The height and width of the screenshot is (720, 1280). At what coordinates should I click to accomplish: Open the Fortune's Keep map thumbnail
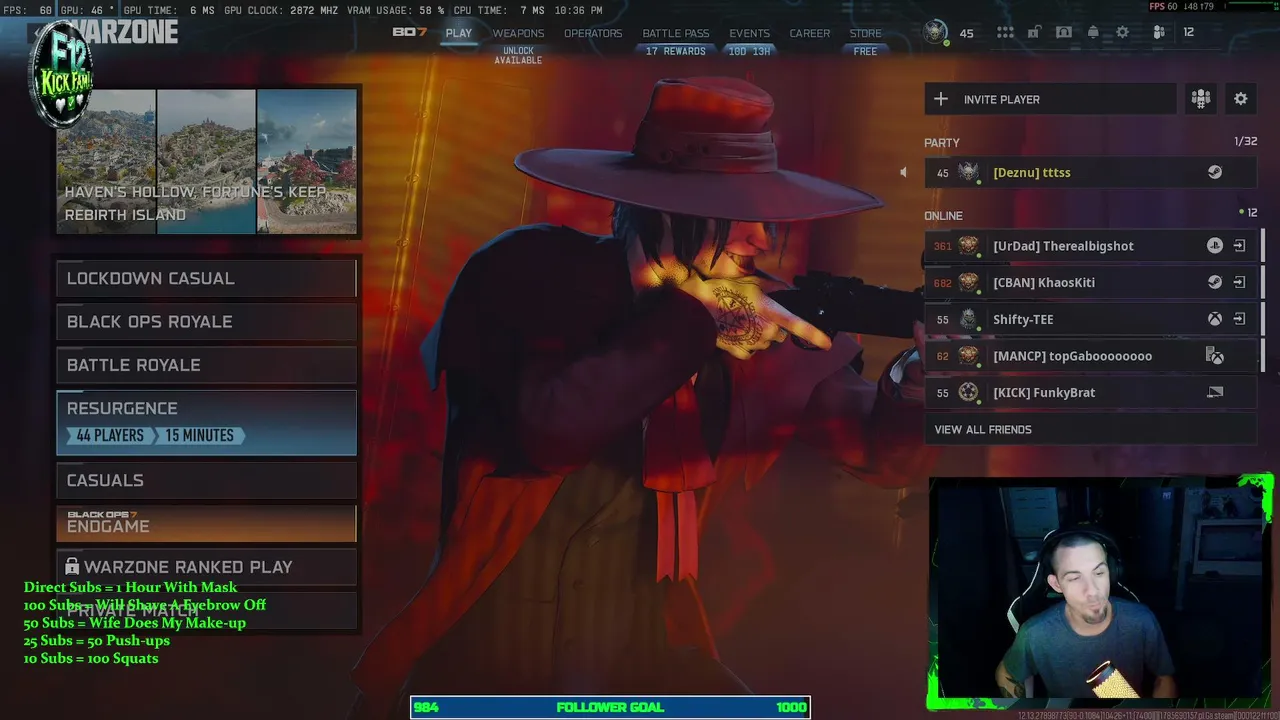click(x=206, y=162)
